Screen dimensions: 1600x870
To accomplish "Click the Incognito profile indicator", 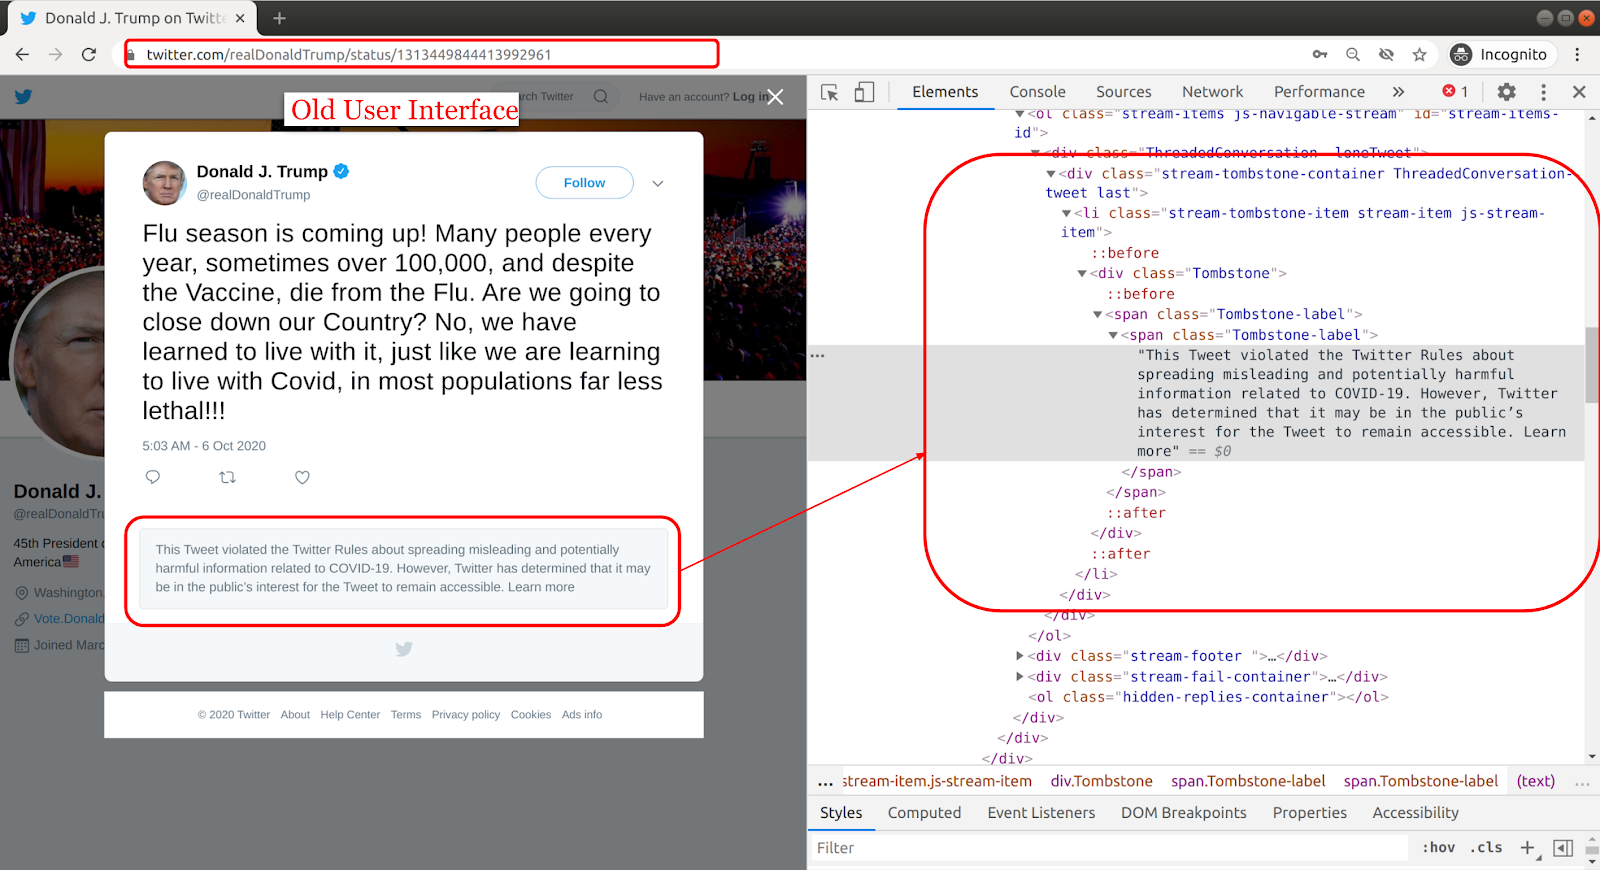I will 1499,55.
